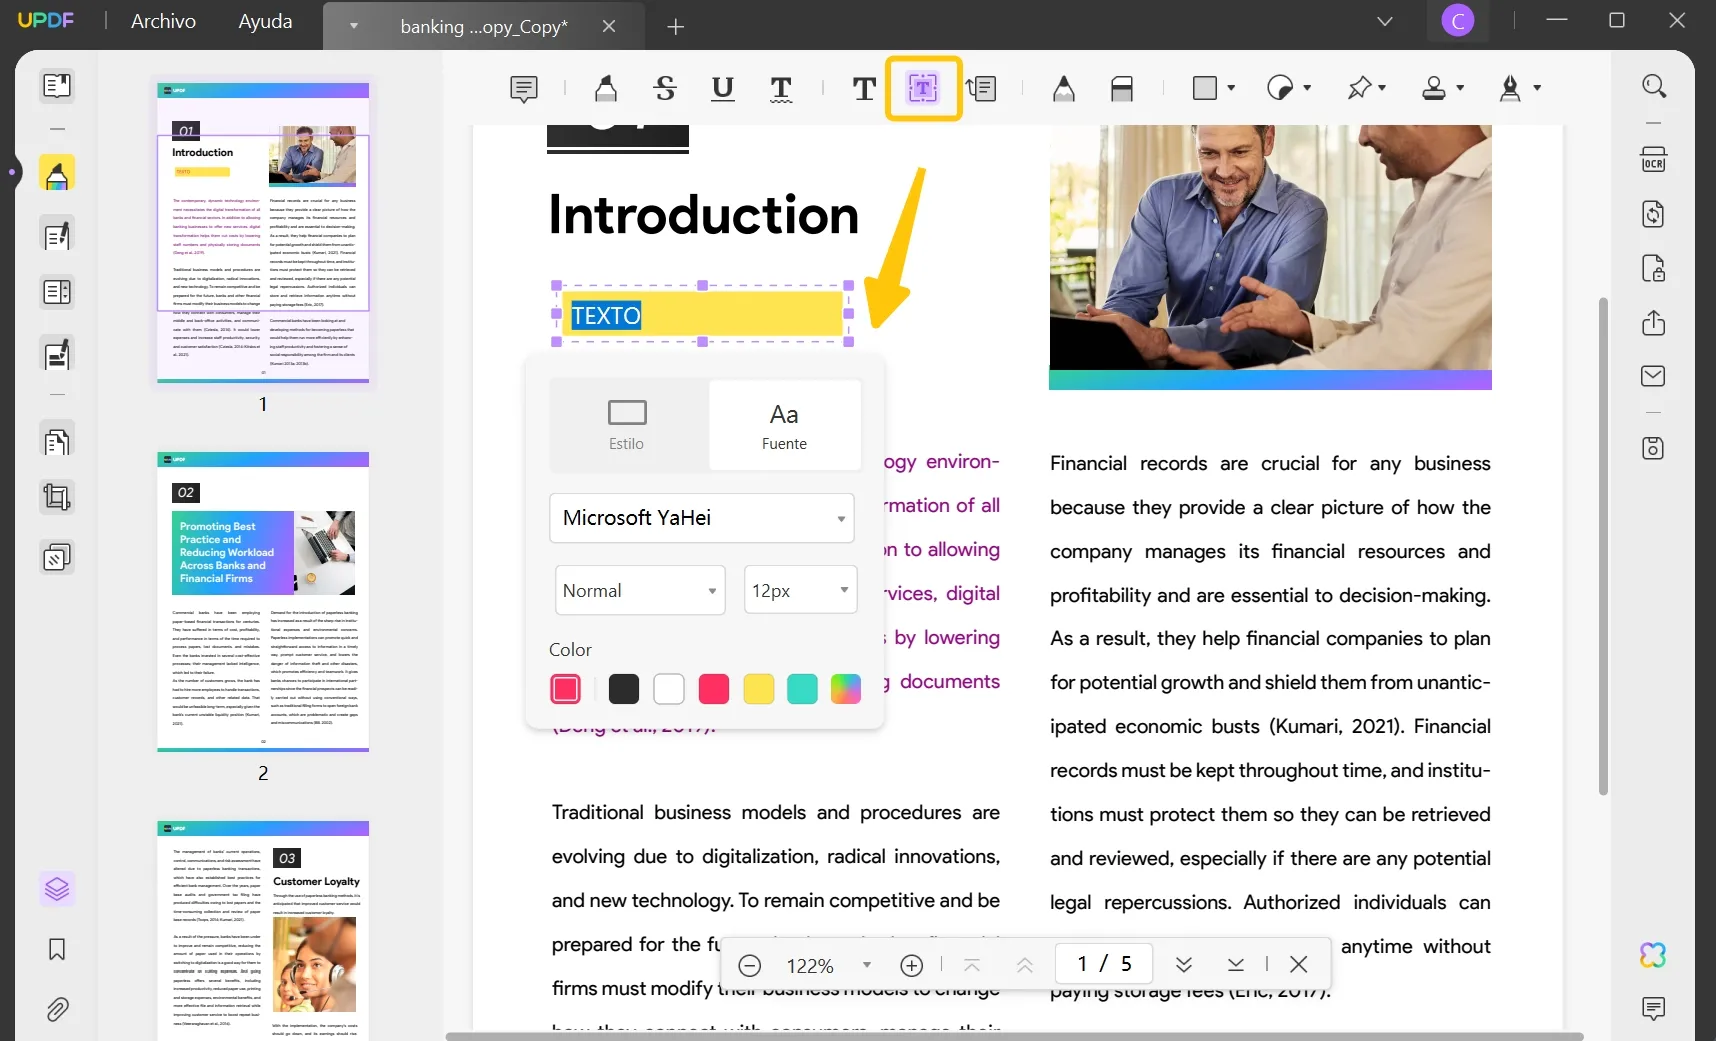Add a new tab with plus button

pyautogui.click(x=676, y=27)
